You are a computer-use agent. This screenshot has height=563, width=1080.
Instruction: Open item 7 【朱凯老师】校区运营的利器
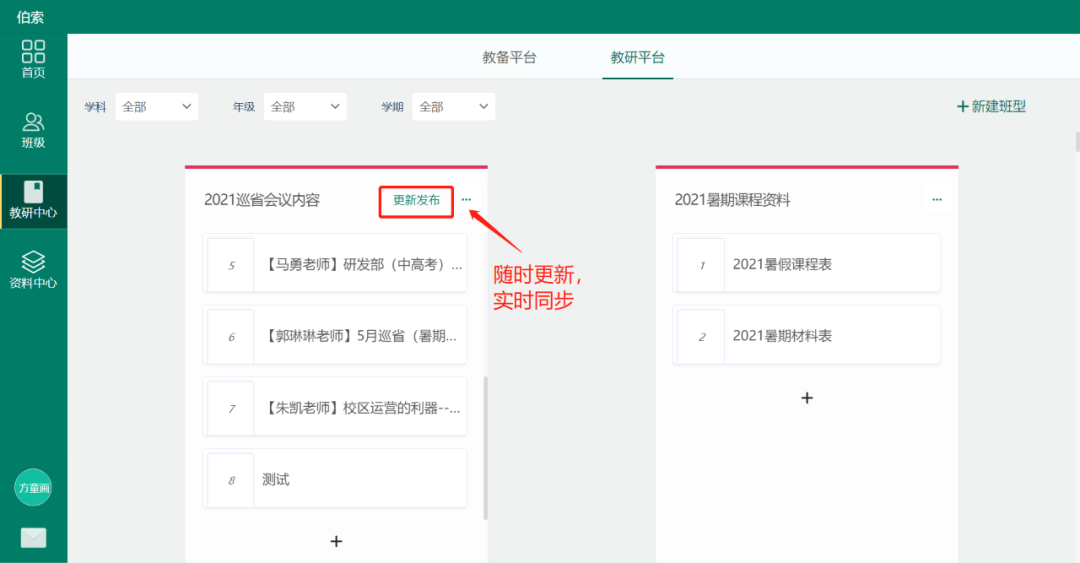tap(335, 408)
